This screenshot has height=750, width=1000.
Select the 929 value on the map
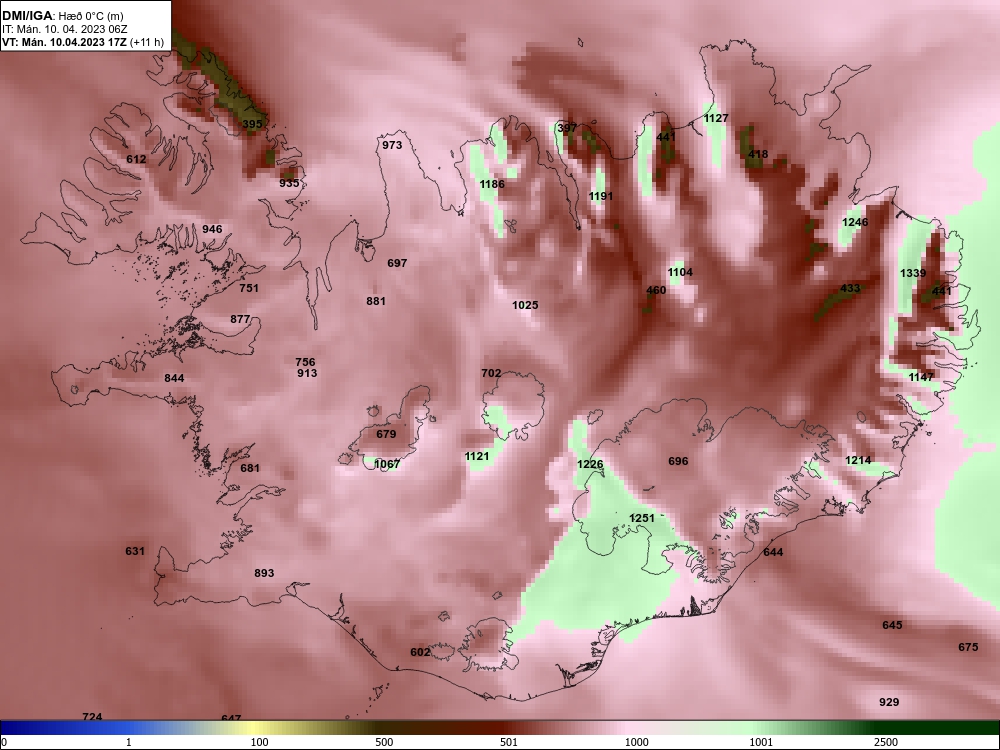(889, 702)
